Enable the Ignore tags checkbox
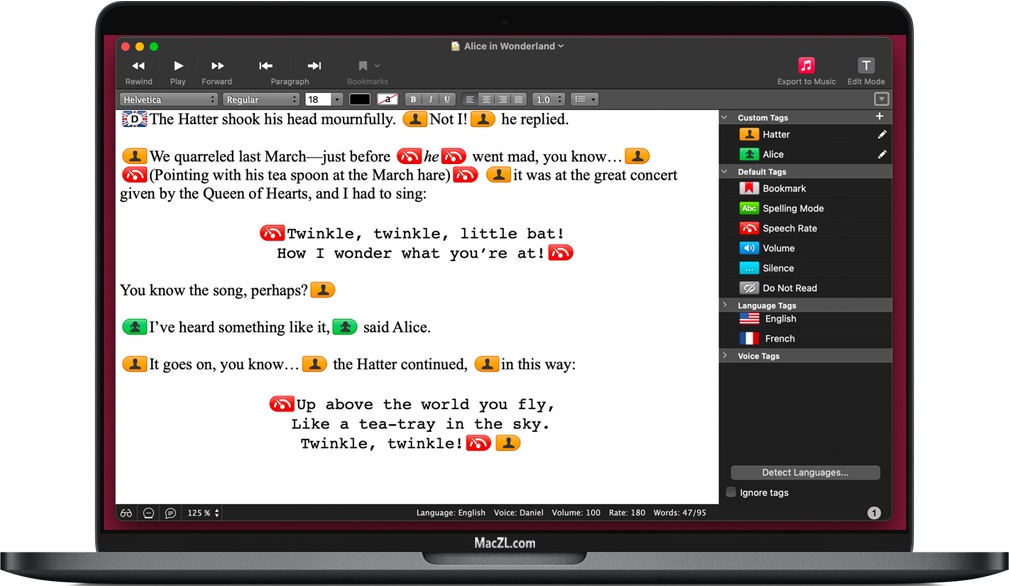Image resolution: width=1009 pixels, height=586 pixels. (x=730, y=492)
